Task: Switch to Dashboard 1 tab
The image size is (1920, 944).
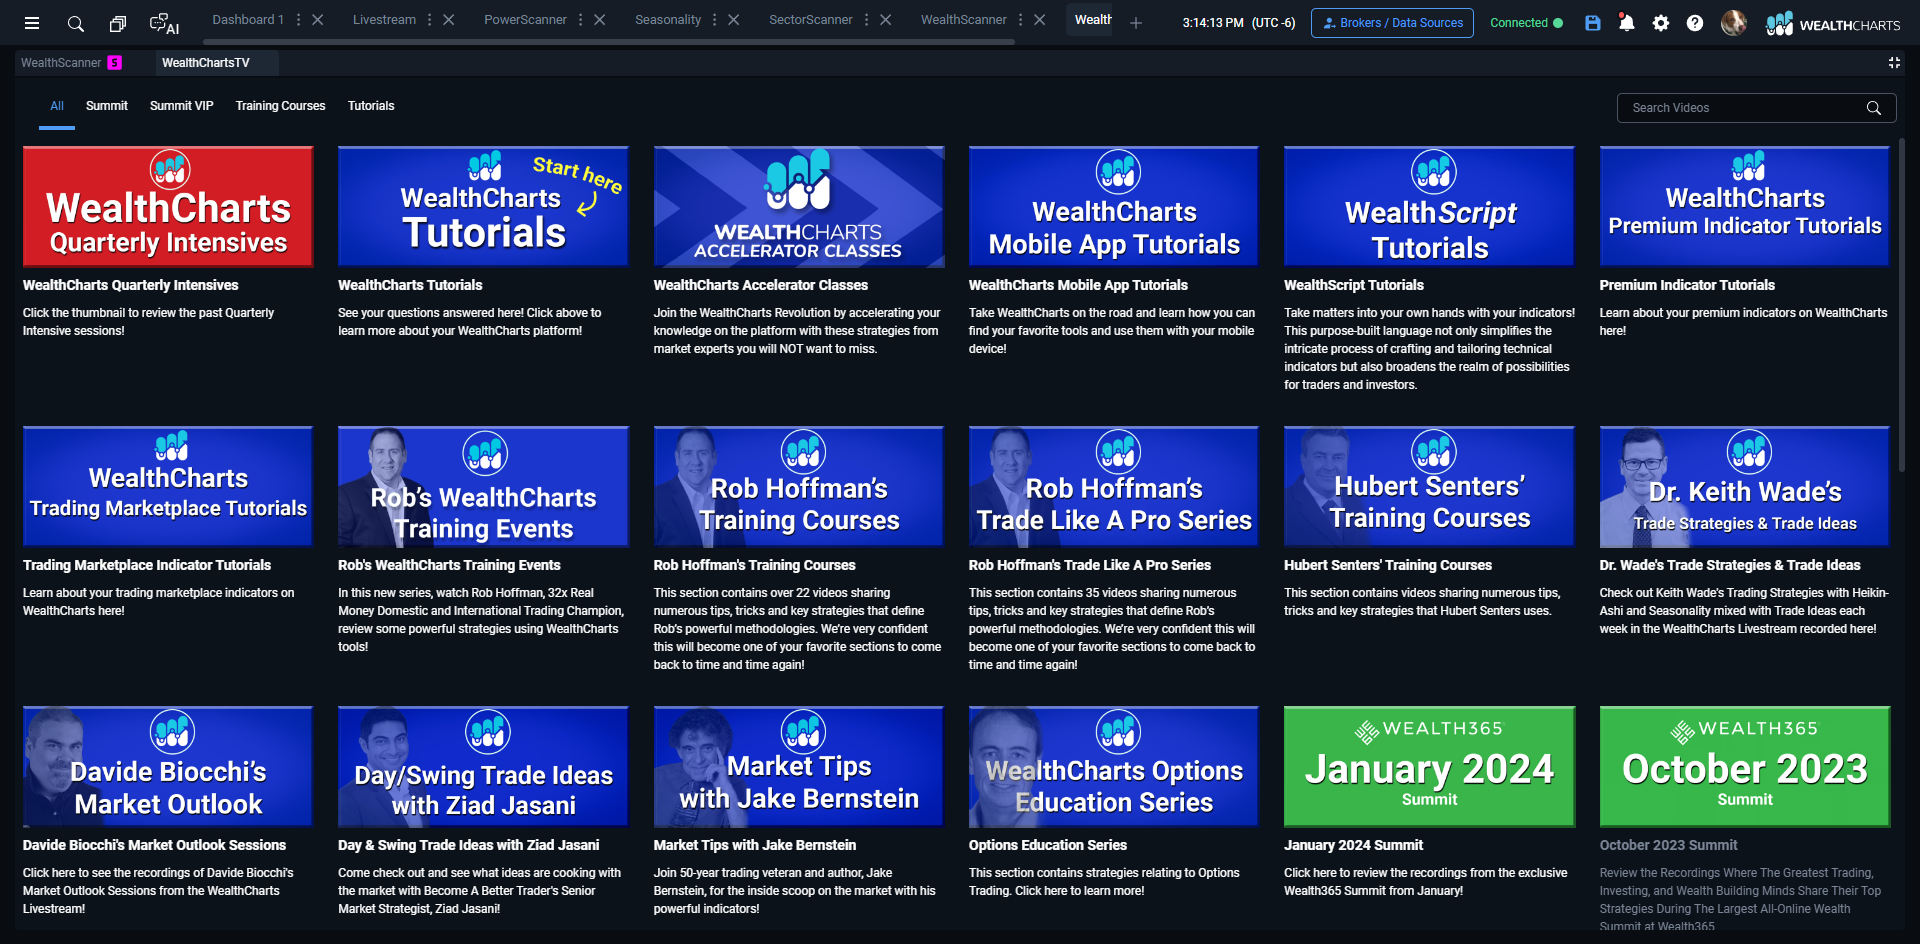Action: click(x=248, y=20)
